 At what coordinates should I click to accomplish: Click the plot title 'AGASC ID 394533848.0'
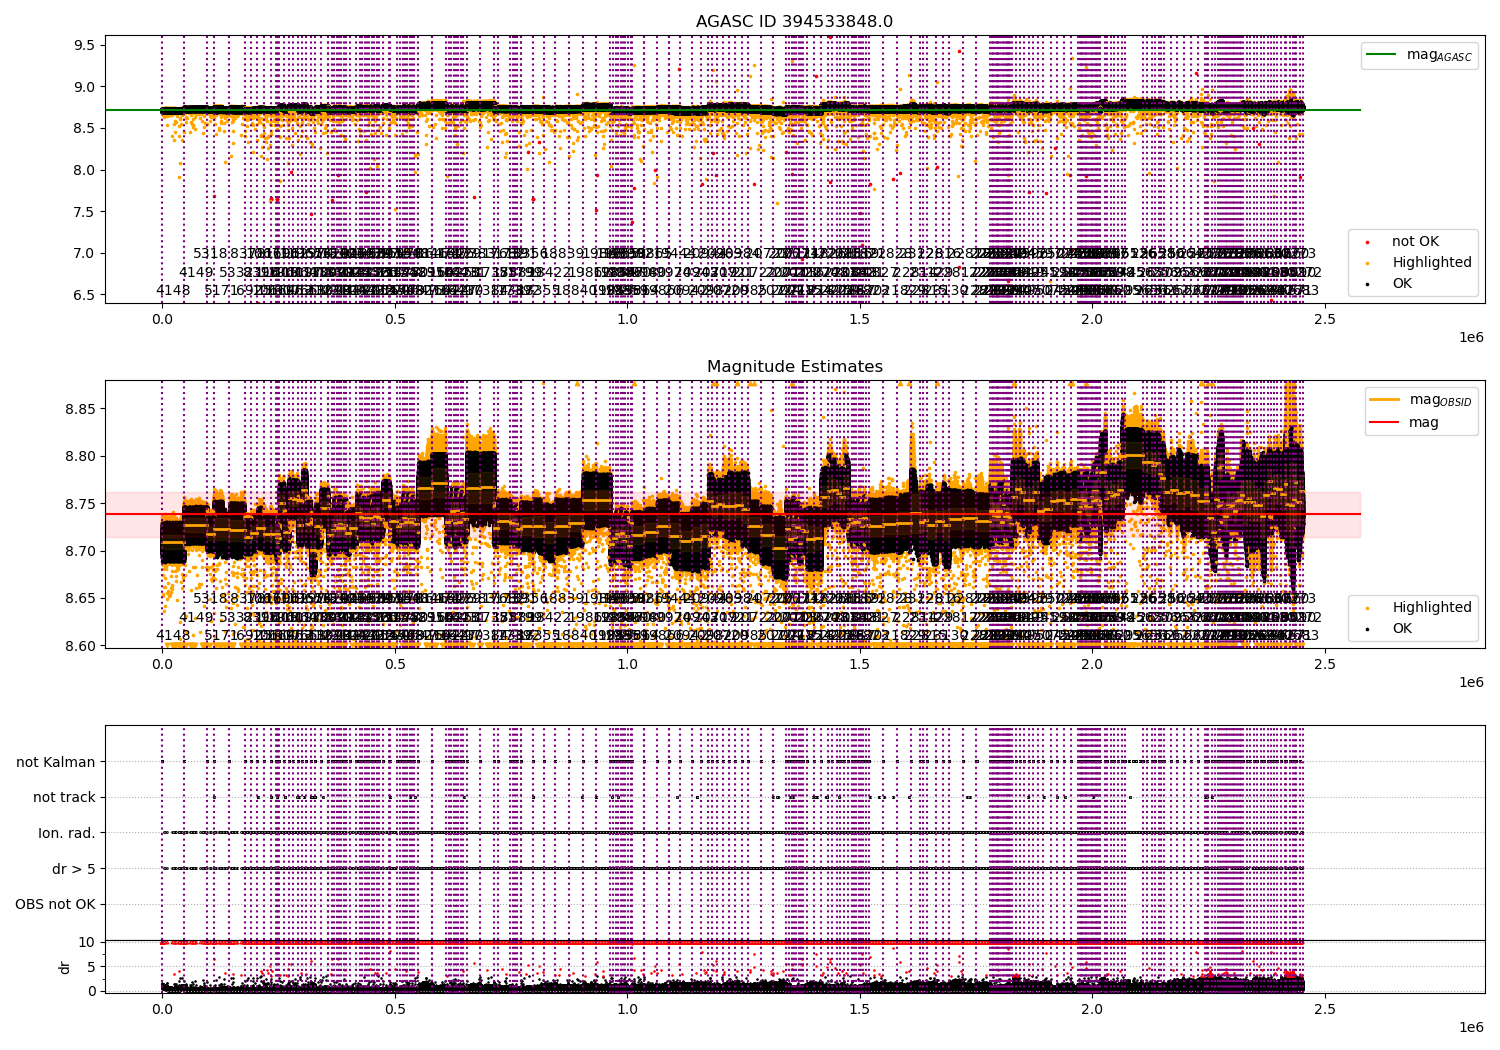coord(794,21)
